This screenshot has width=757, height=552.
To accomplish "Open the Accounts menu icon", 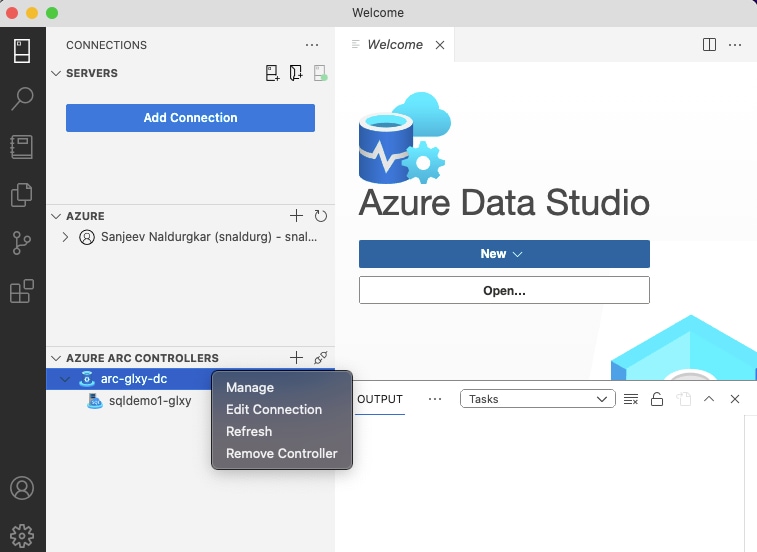I will click(x=22, y=488).
